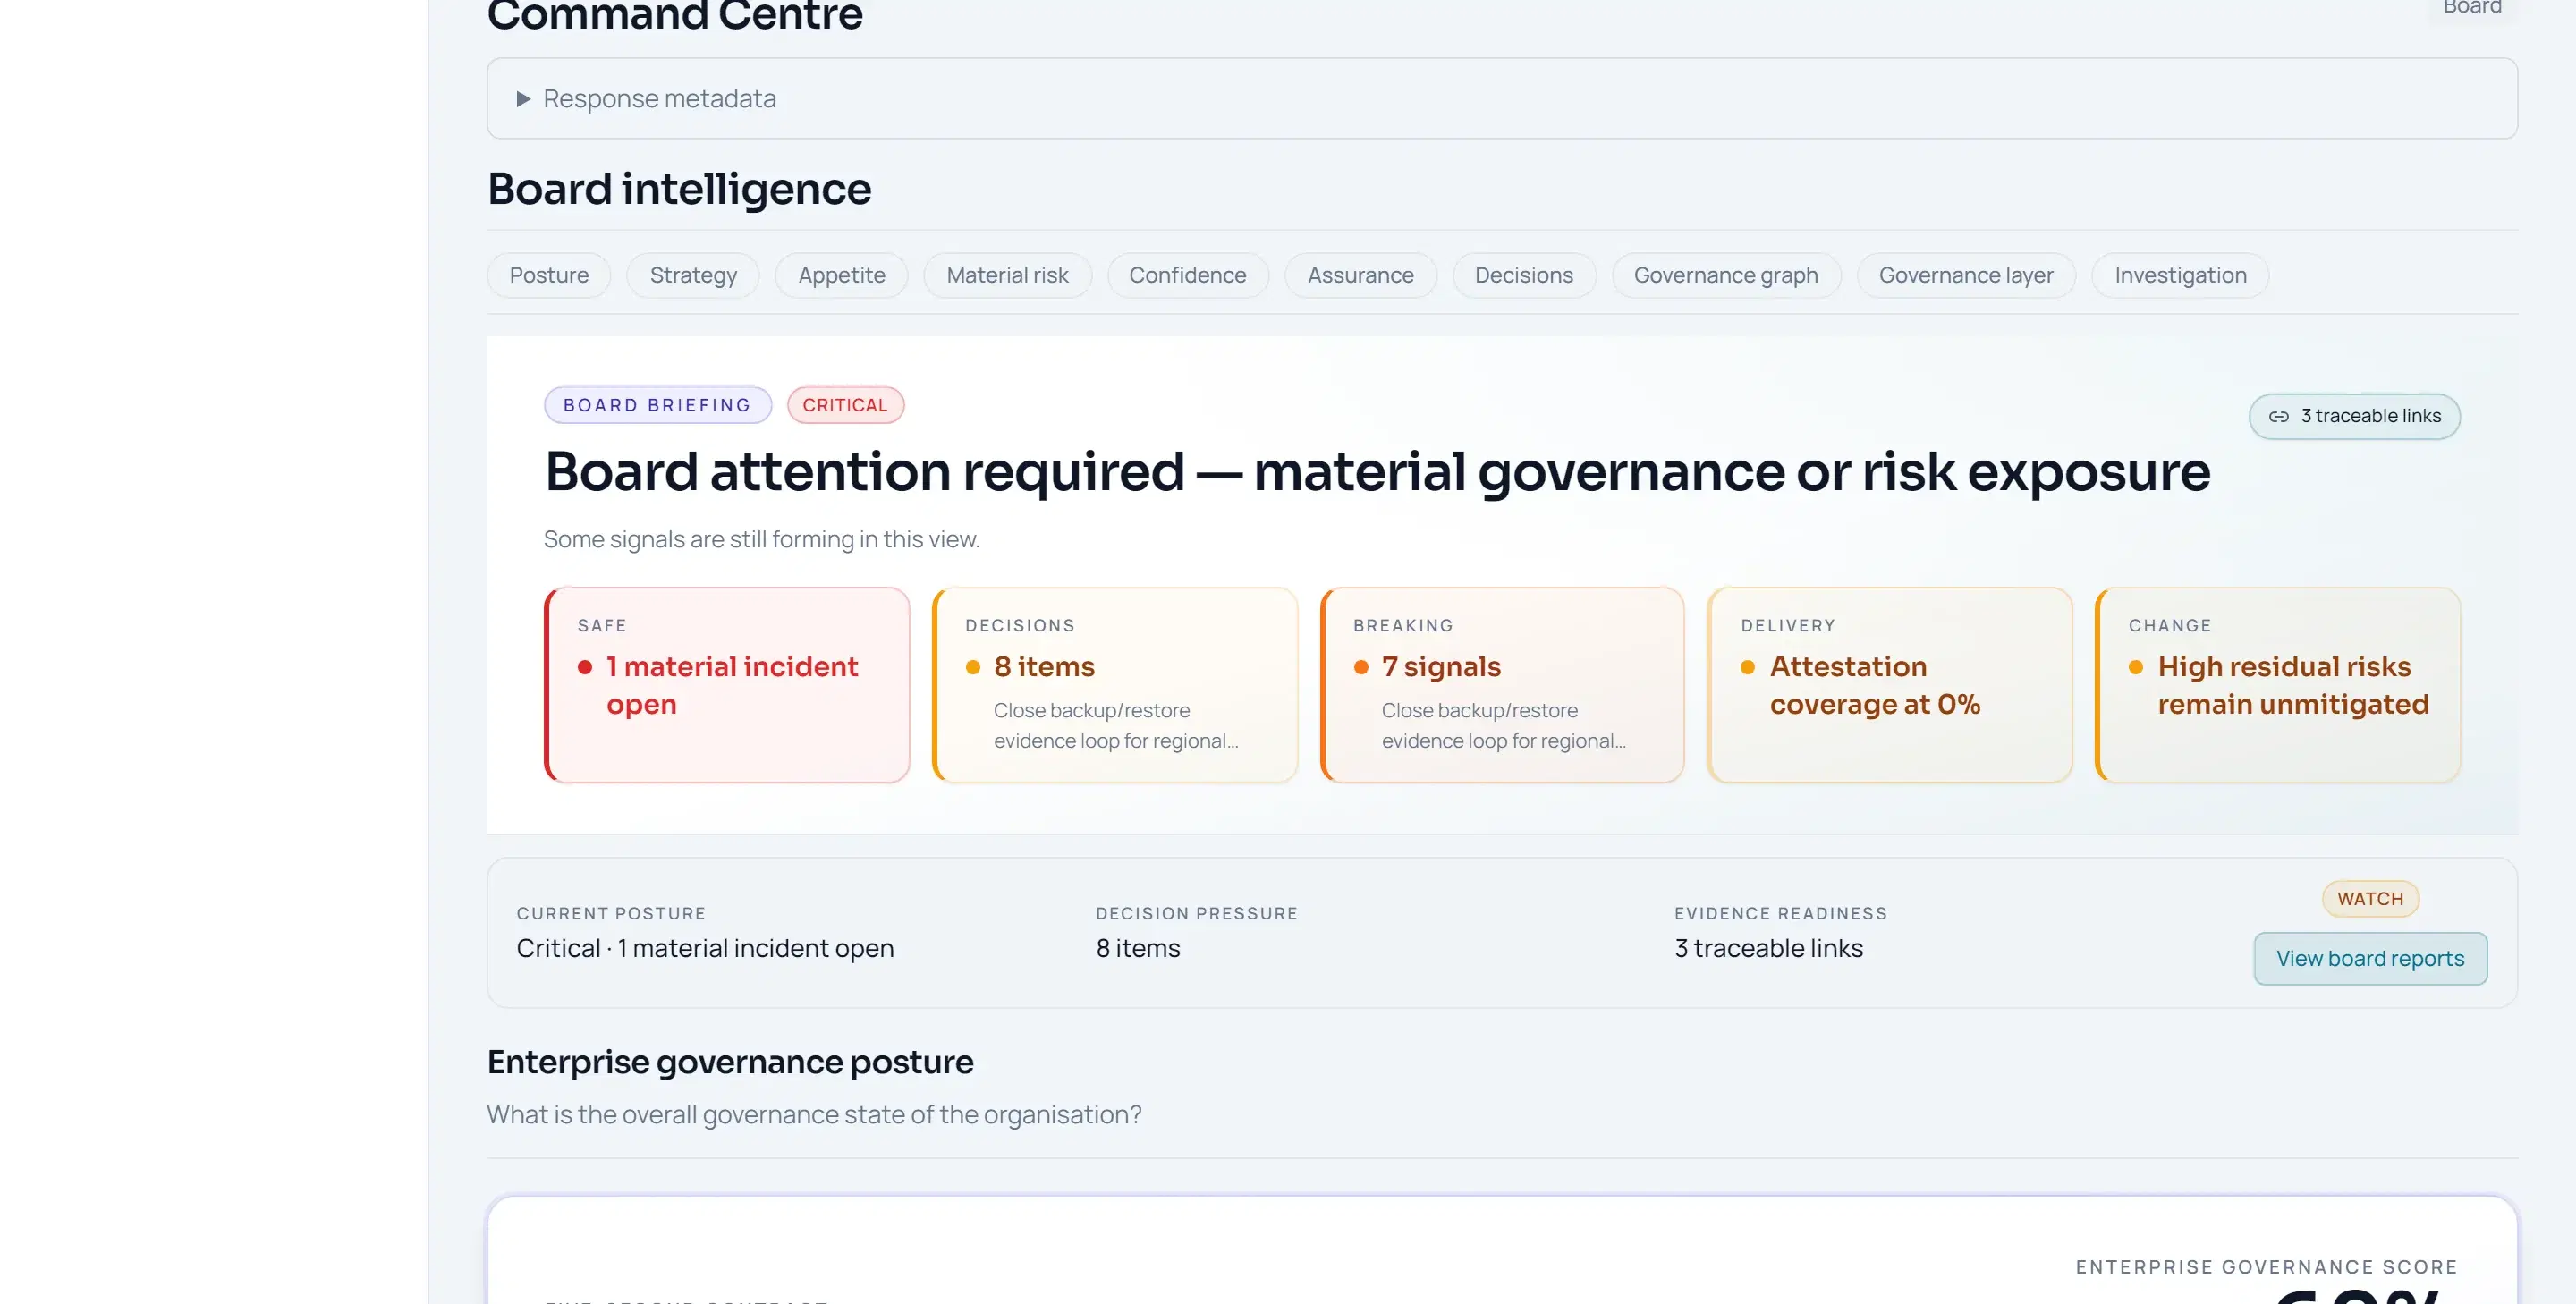
Task: Open the Decisions chip
Action: 1523,275
